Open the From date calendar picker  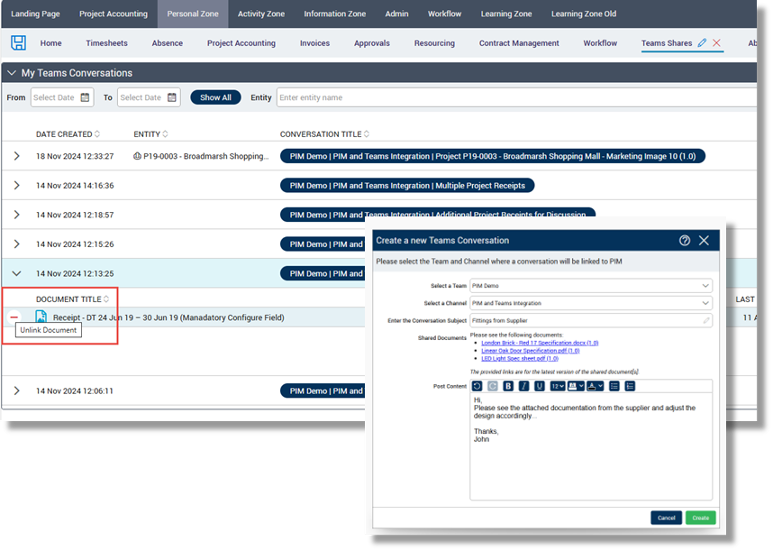(x=85, y=98)
